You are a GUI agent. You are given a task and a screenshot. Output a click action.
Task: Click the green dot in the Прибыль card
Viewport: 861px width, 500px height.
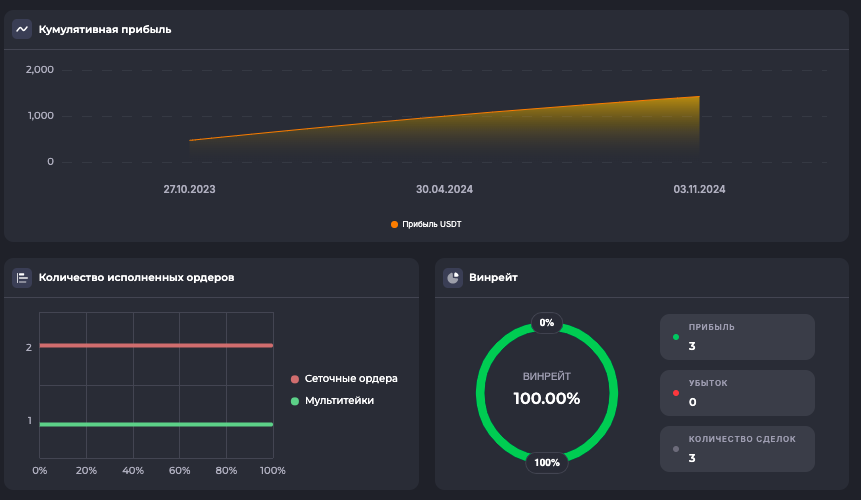pos(676,337)
